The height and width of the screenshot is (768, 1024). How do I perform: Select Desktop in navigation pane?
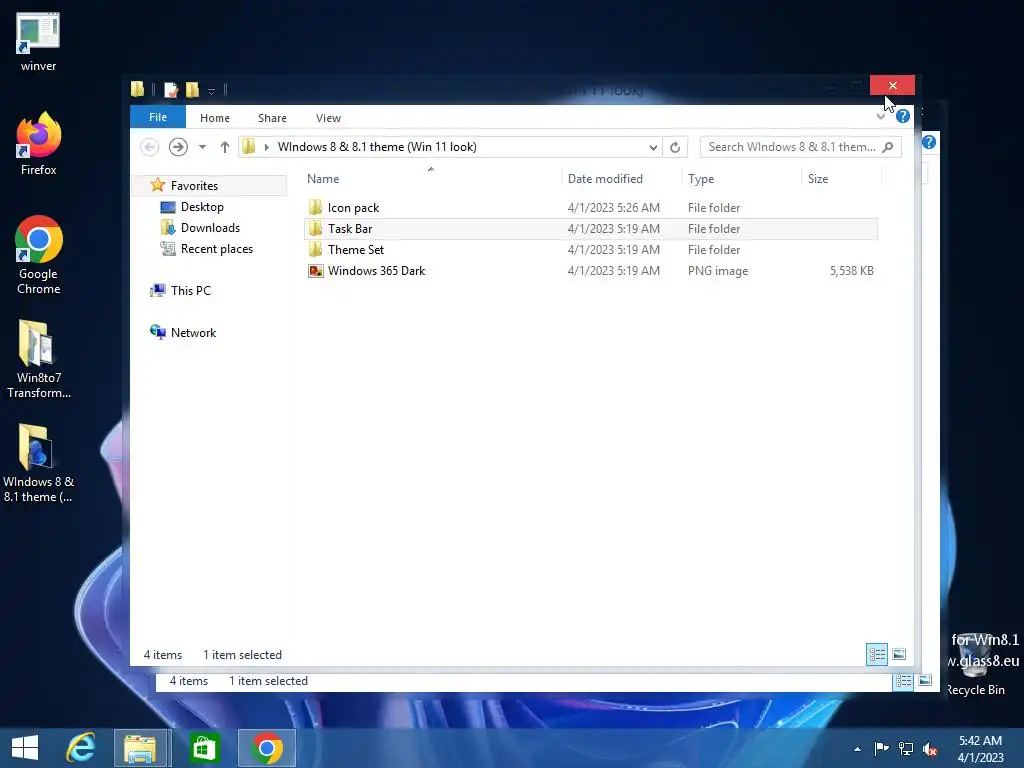pyautogui.click(x=202, y=207)
